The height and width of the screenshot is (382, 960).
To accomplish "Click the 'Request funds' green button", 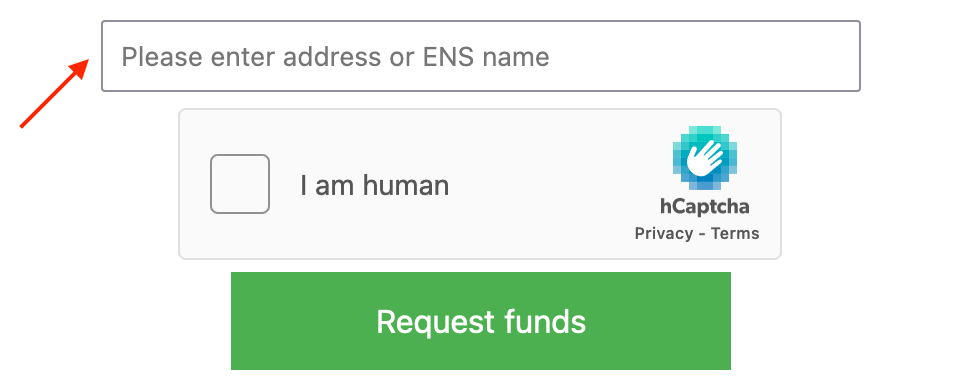I will pyautogui.click(x=481, y=321).
